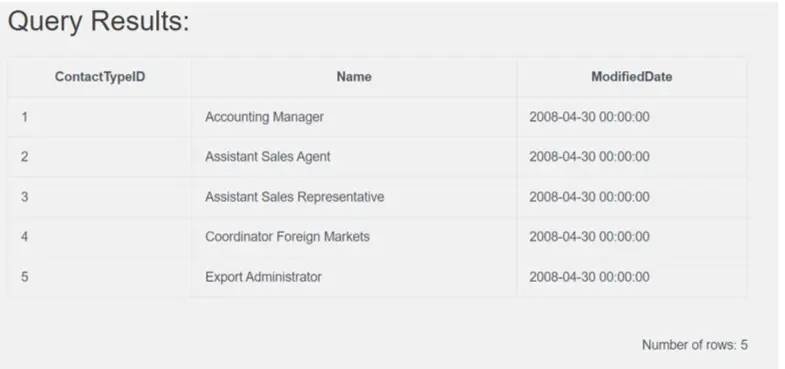785x369 pixels.
Task: Click the ModifiedDate for Export Administrator row
Action: tap(632, 277)
